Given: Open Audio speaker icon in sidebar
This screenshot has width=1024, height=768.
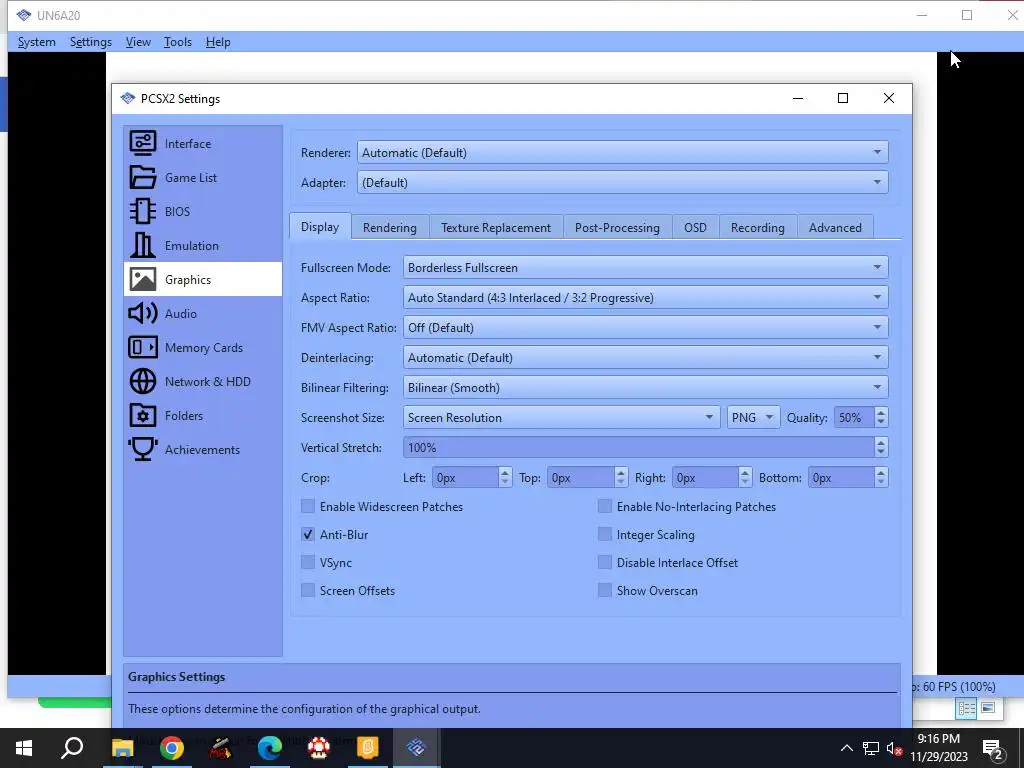Looking at the screenshot, I should [x=142, y=313].
